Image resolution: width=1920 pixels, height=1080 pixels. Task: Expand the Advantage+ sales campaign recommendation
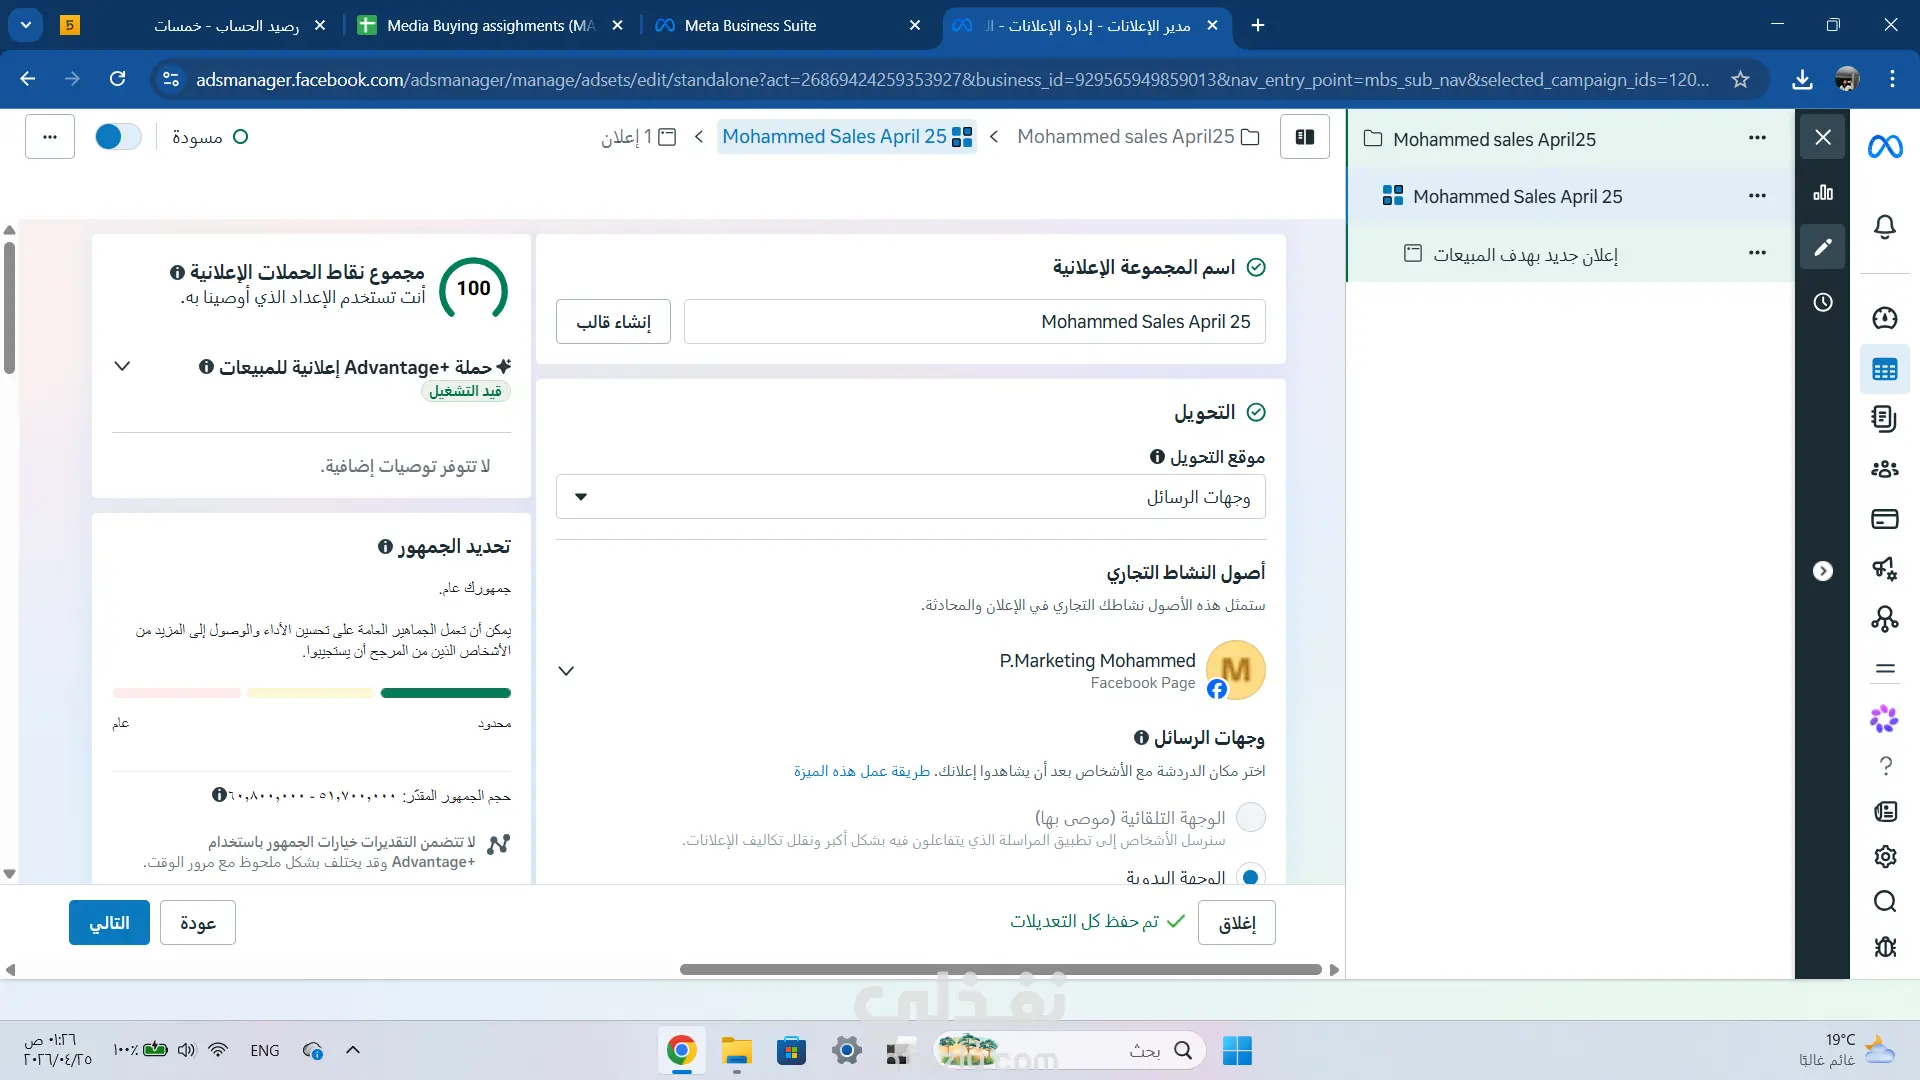(x=122, y=367)
